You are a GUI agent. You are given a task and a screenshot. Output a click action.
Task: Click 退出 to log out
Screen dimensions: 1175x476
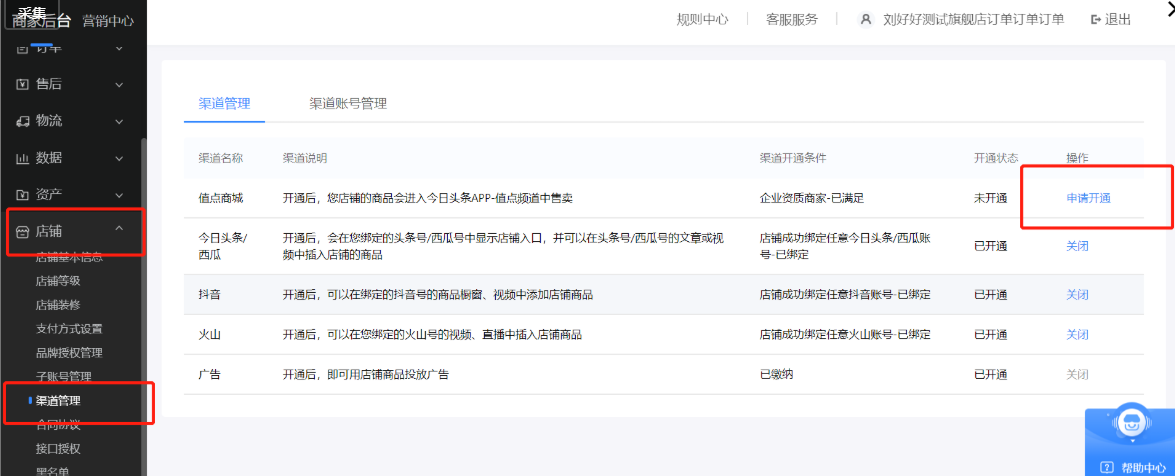(x=1118, y=19)
